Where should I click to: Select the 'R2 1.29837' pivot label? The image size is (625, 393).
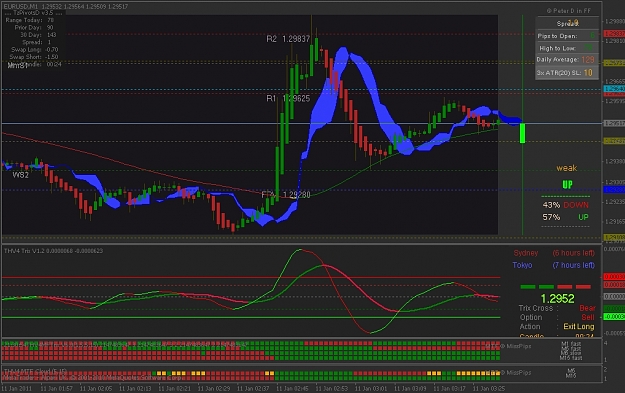point(288,39)
